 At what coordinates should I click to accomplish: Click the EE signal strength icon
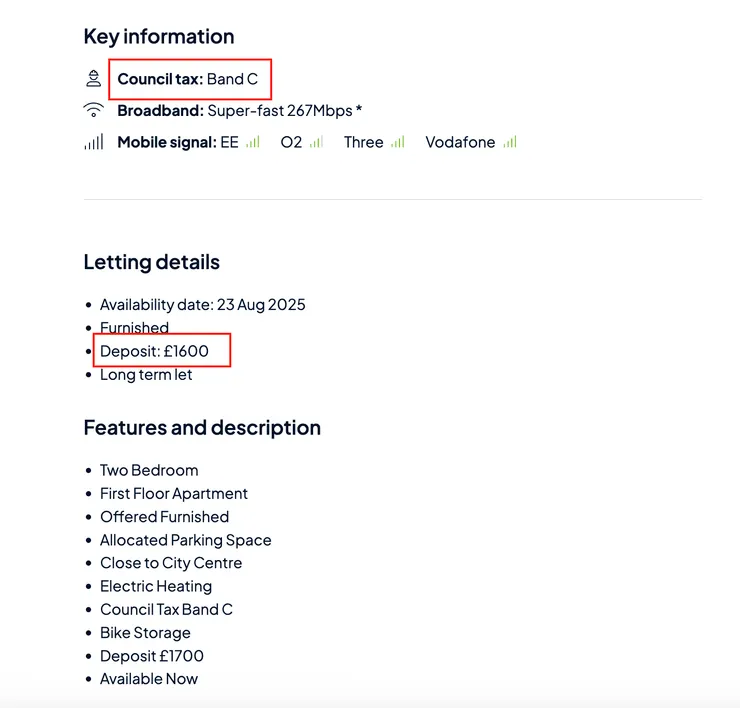click(x=253, y=142)
